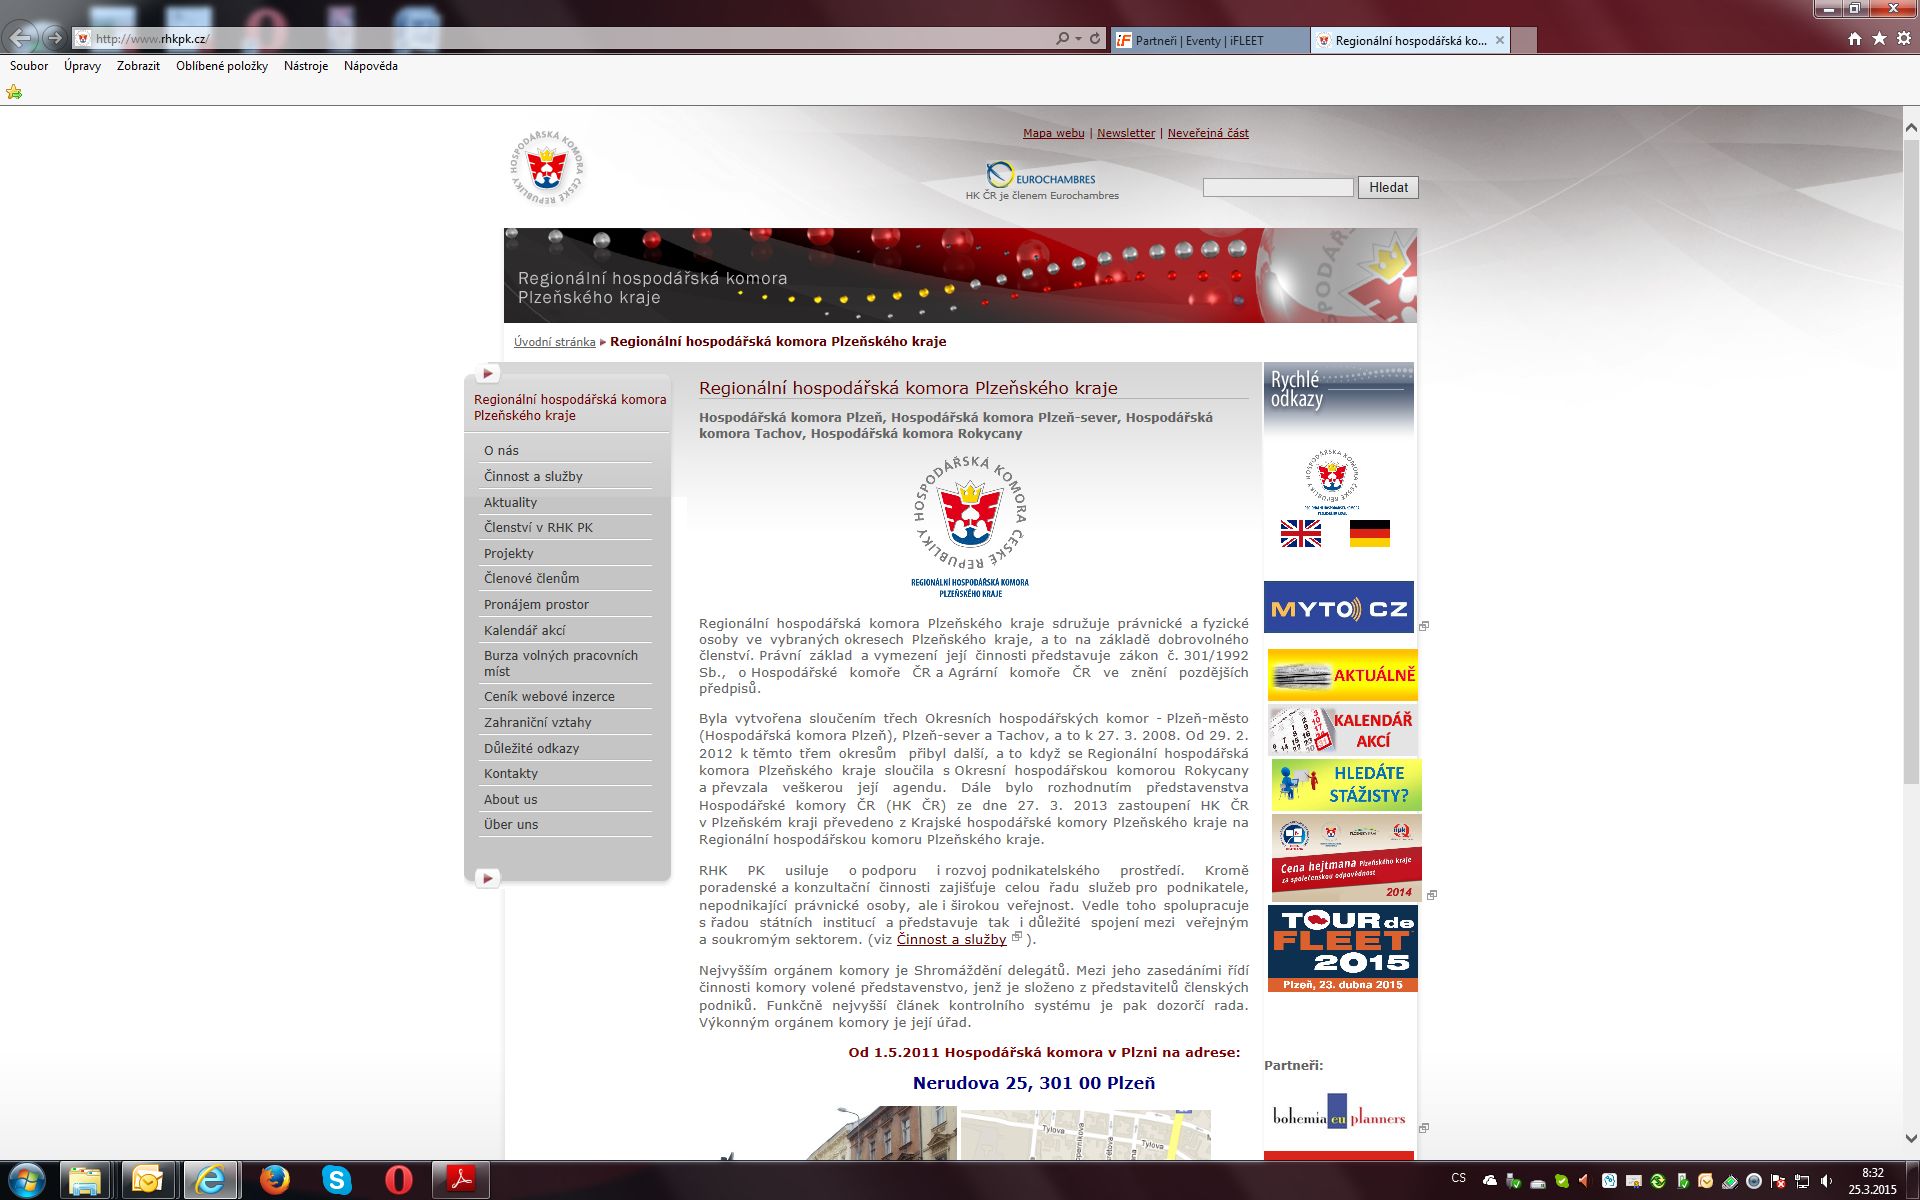
Task: Go back with the browser Back arrow
Action: [x=21, y=39]
